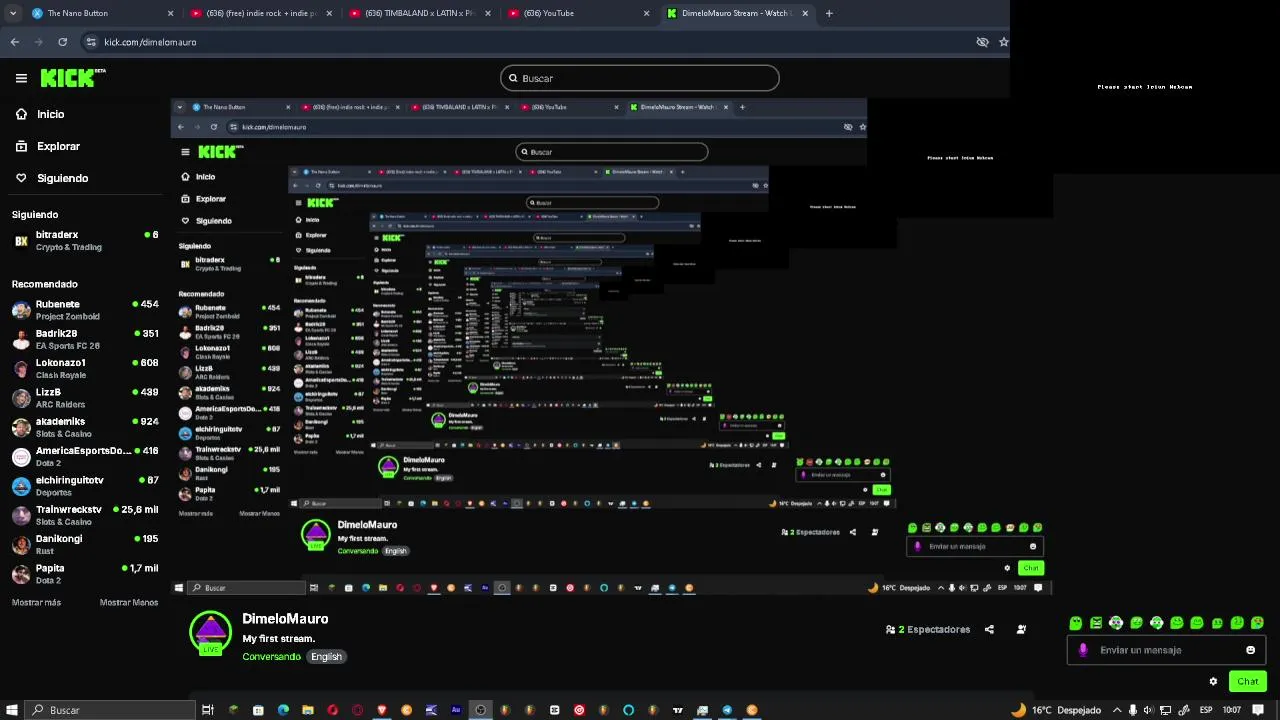Viewport: 1280px width, 720px height.
Task: Click the eye-slash icon in address bar
Action: click(982, 42)
